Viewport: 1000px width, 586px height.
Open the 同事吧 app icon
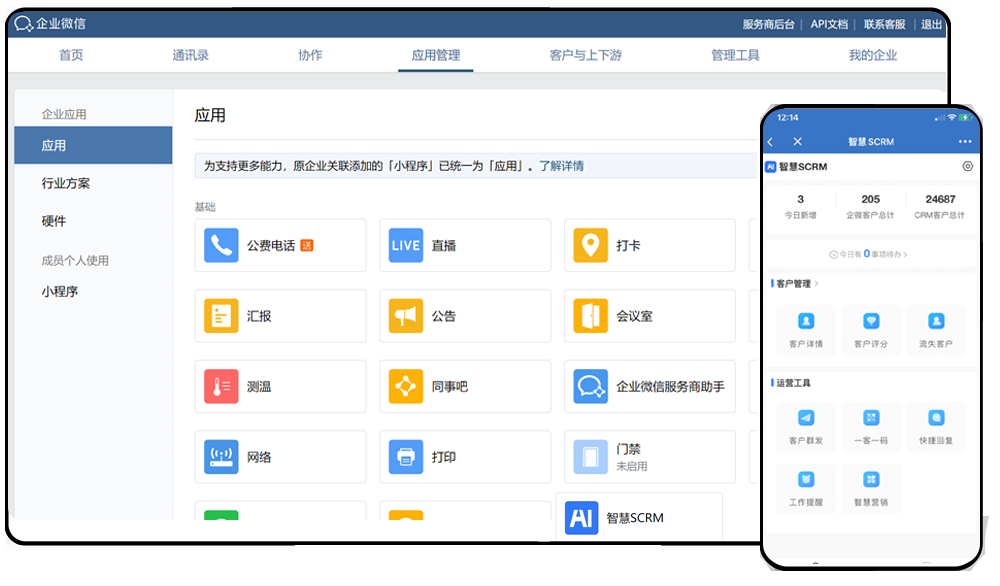tap(406, 386)
